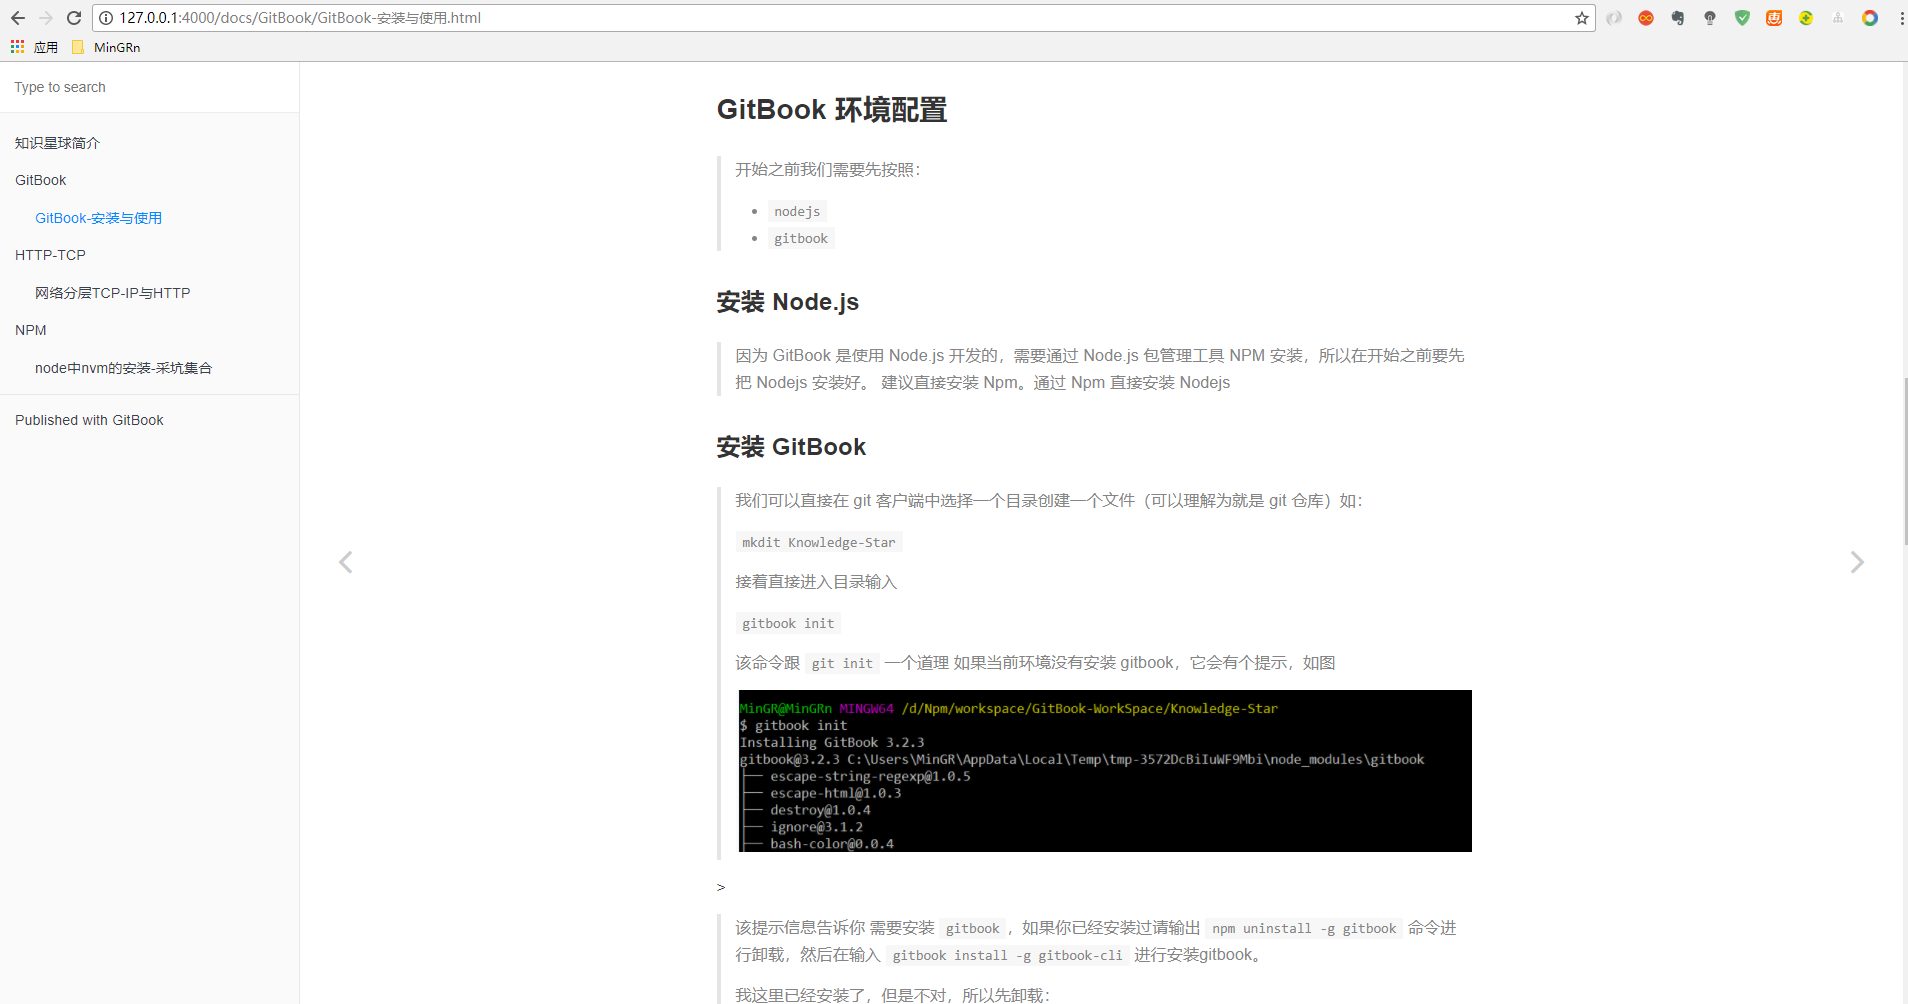The image size is (1908, 1004).
Task: Select GitBook-安装与使用 in the sidebar
Action: [x=98, y=218]
